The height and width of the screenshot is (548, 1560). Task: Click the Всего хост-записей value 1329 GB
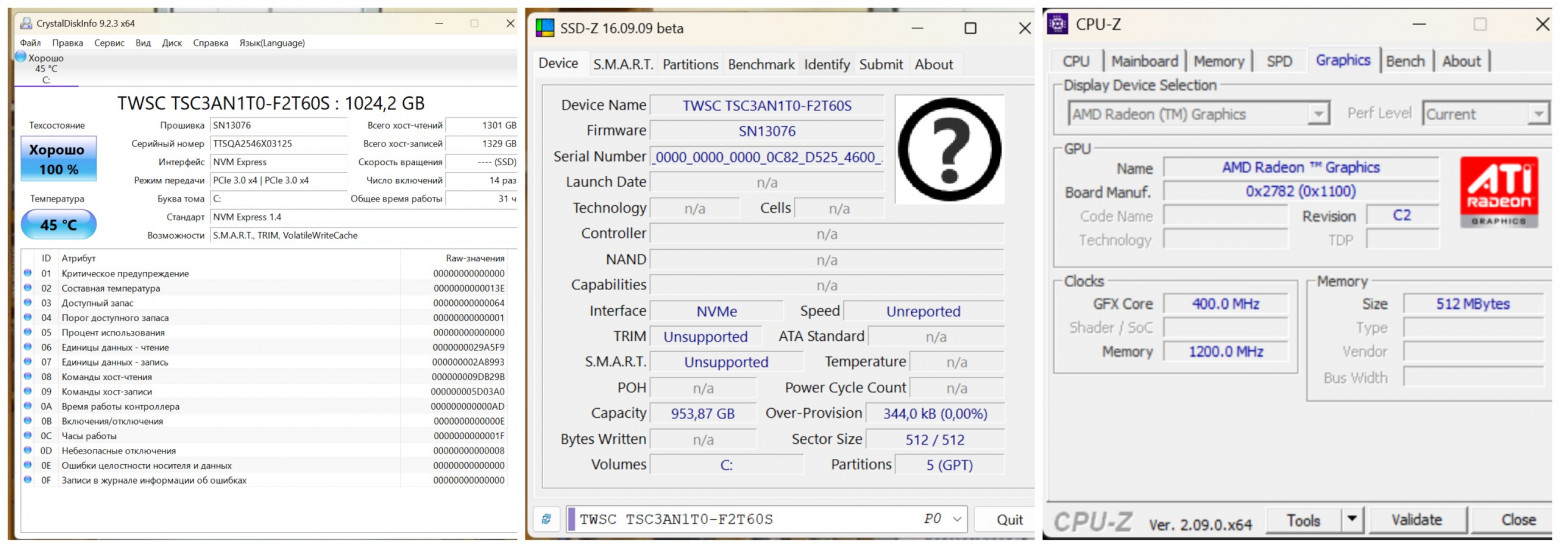[481, 144]
